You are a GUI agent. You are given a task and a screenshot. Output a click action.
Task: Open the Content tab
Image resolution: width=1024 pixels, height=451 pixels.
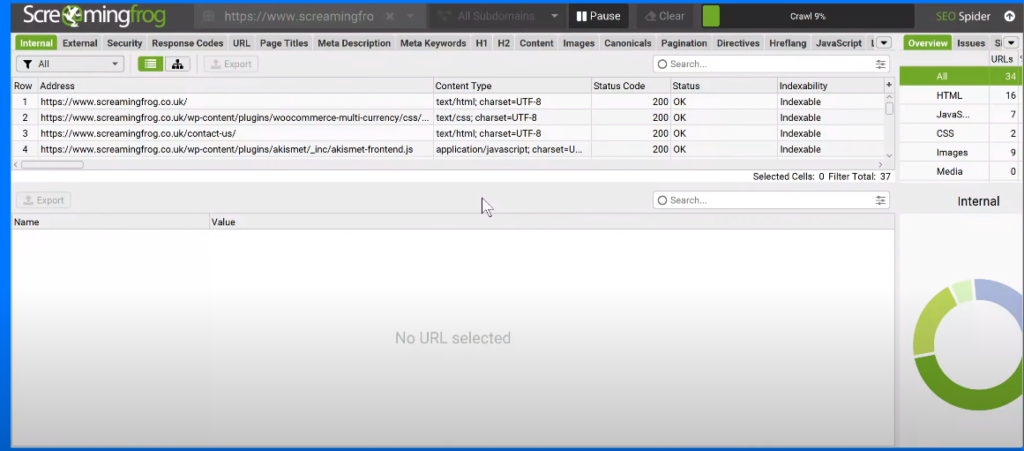(536, 43)
